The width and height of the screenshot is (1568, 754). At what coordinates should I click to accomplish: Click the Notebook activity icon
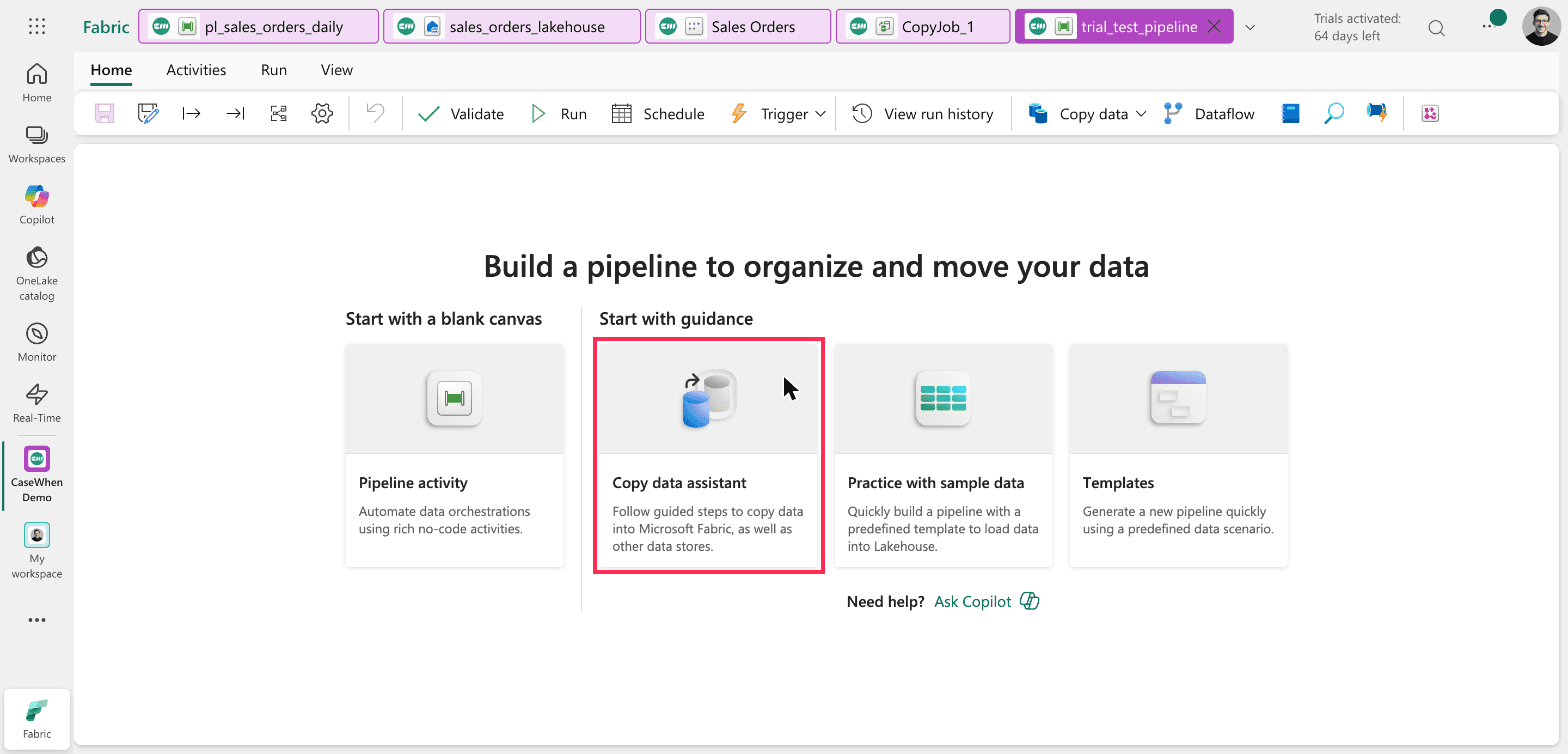coord(1290,114)
